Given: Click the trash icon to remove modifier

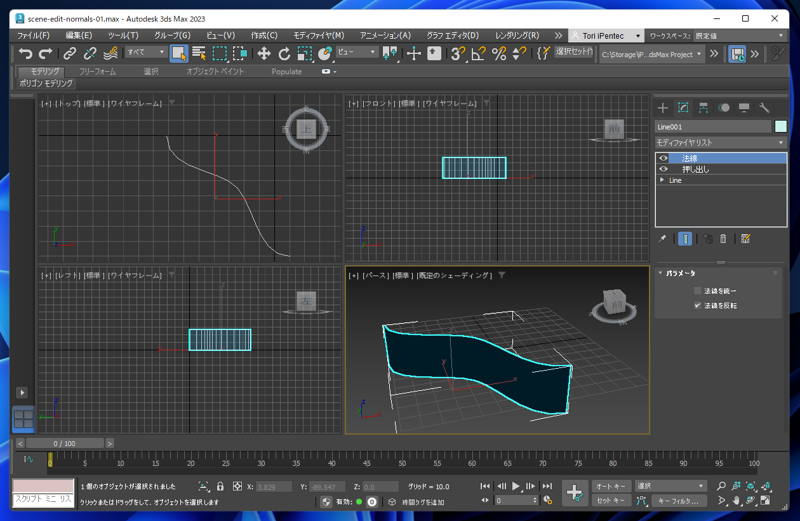Looking at the screenshot, I should click(723, 239).
